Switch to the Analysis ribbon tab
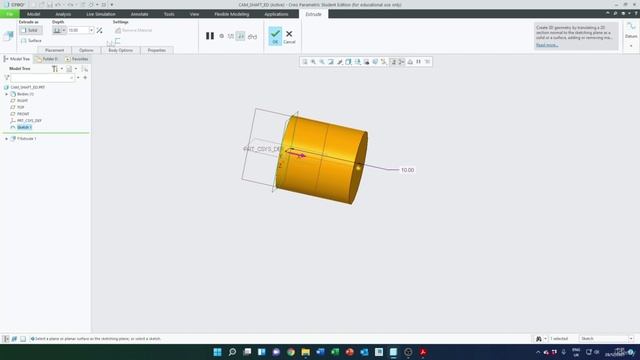 (x=63, y=14)
